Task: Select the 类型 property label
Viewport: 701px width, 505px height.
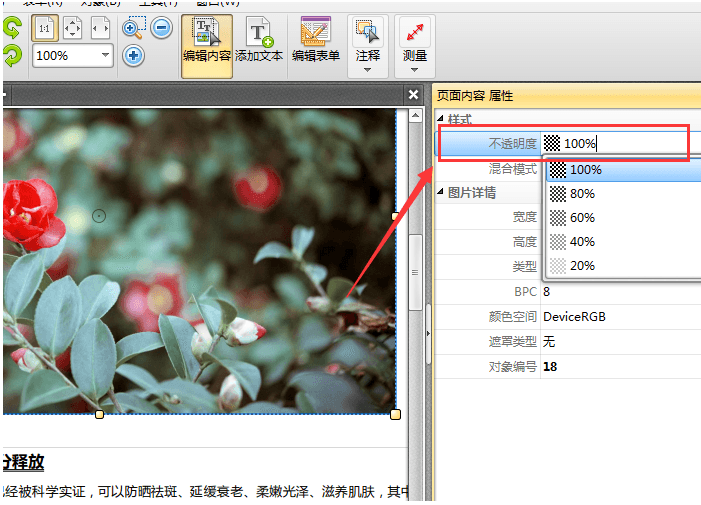Action: [x=524, y=267]
